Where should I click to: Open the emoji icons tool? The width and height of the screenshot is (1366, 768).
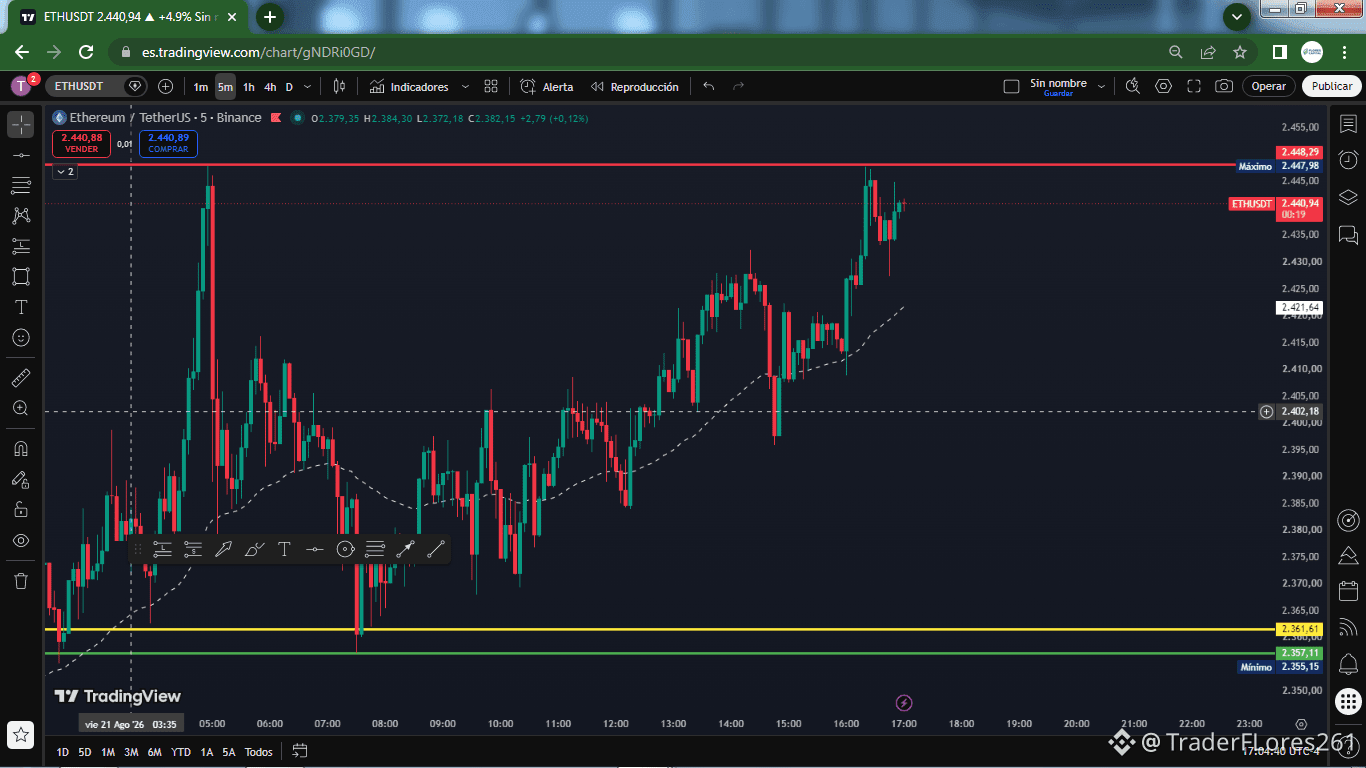(x=21, y=338)
